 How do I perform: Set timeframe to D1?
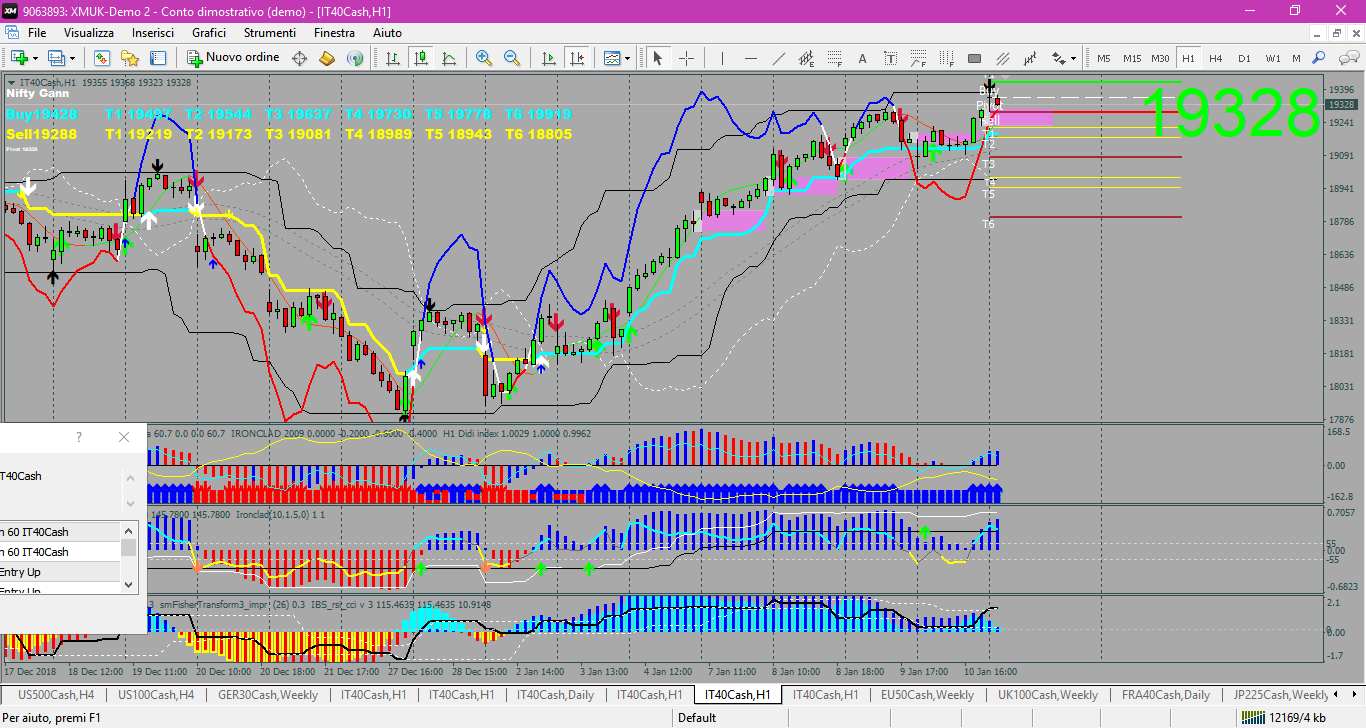(1244, 58)
